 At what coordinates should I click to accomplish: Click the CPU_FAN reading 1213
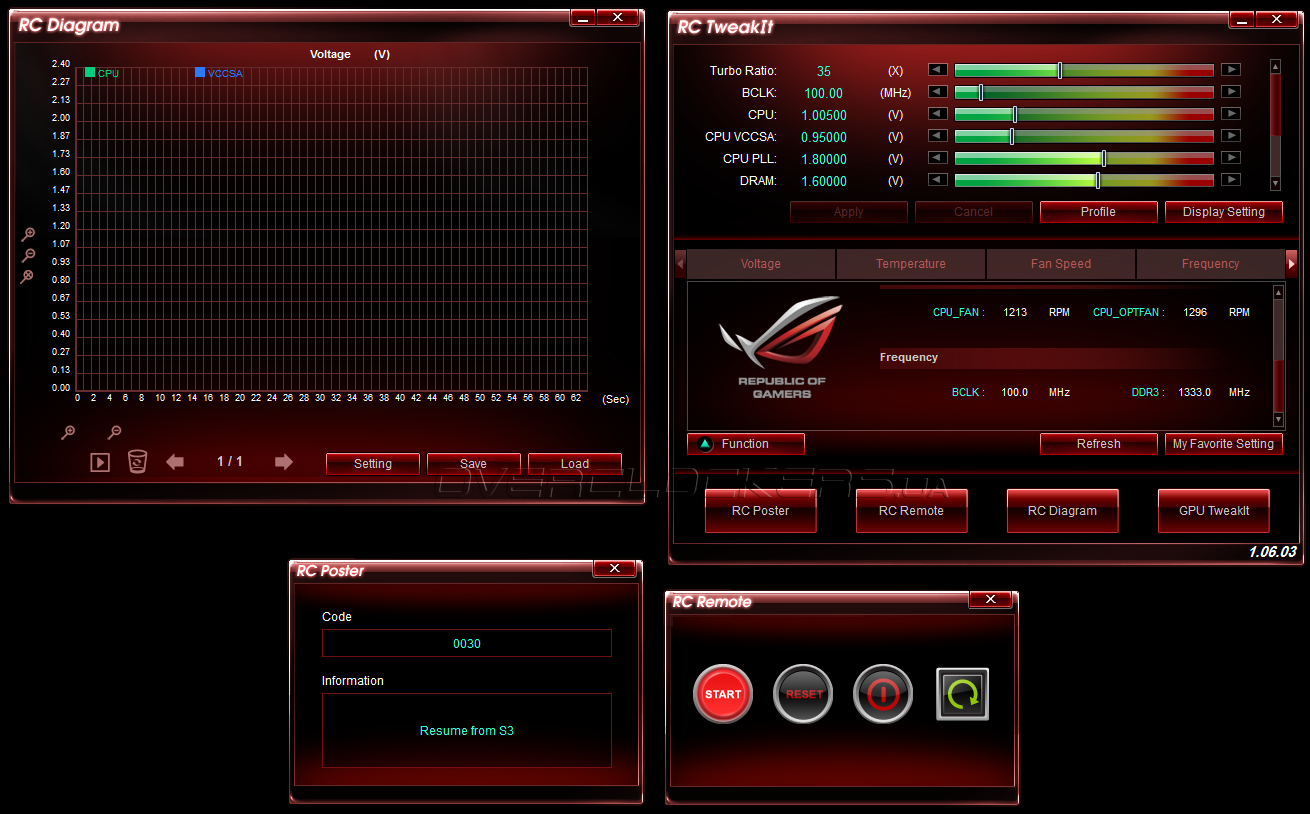1015,313
